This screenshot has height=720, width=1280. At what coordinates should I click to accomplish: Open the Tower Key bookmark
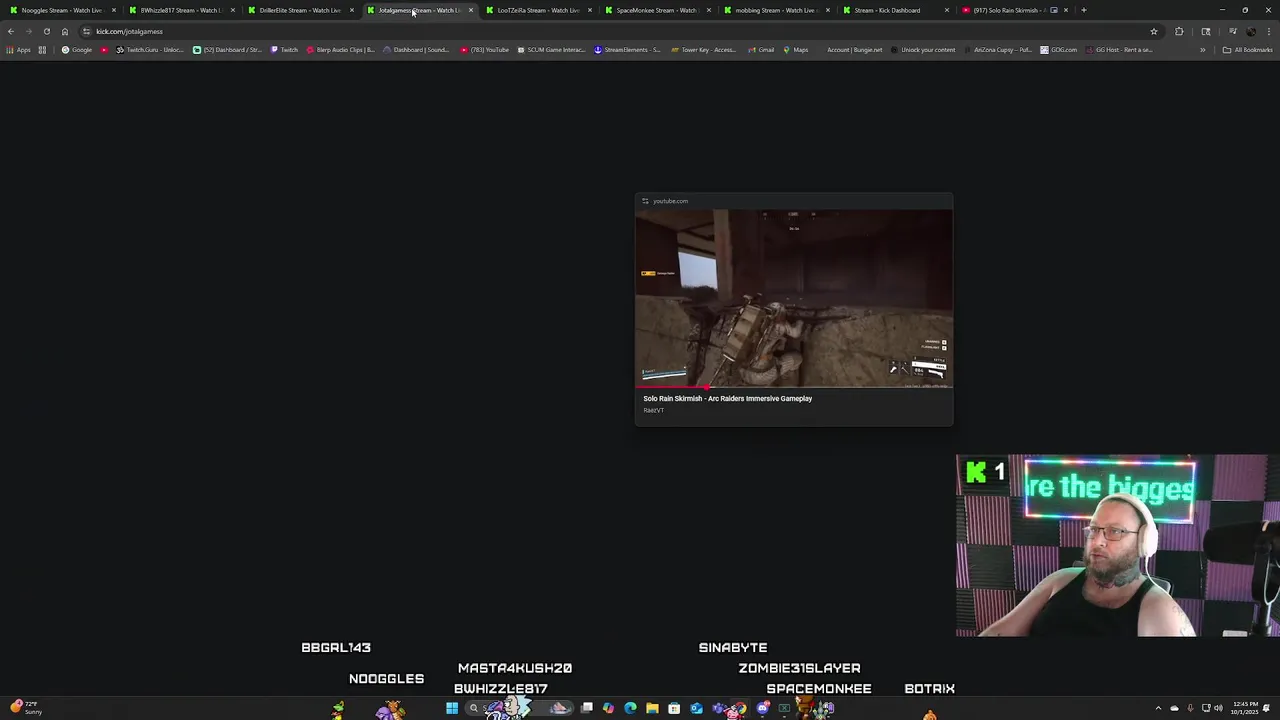[704, 50]
